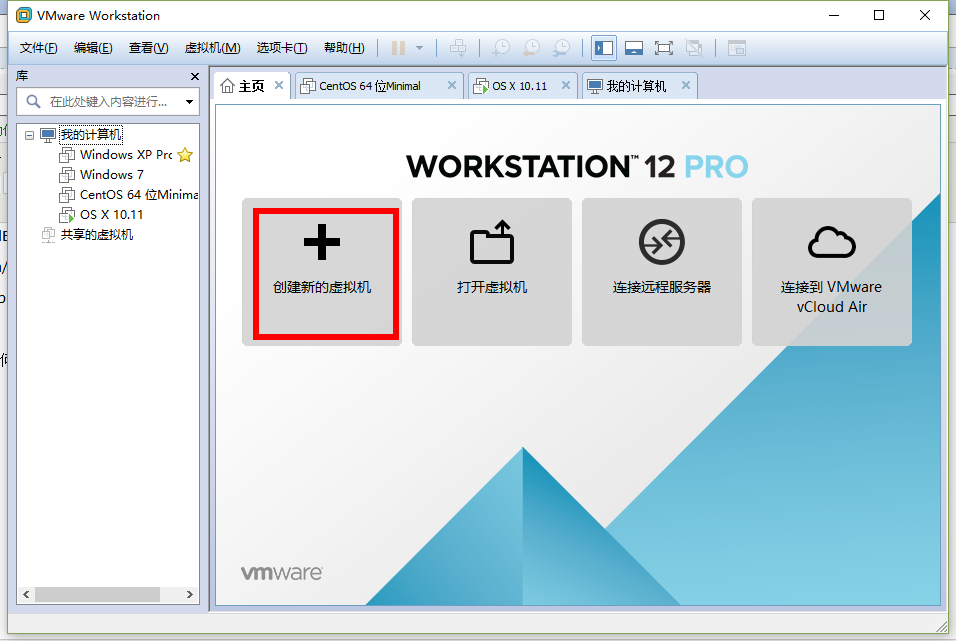Screen dimensions: 956x641
Task: Select Windows XP Pro in the library
Action: click(126, 155)
